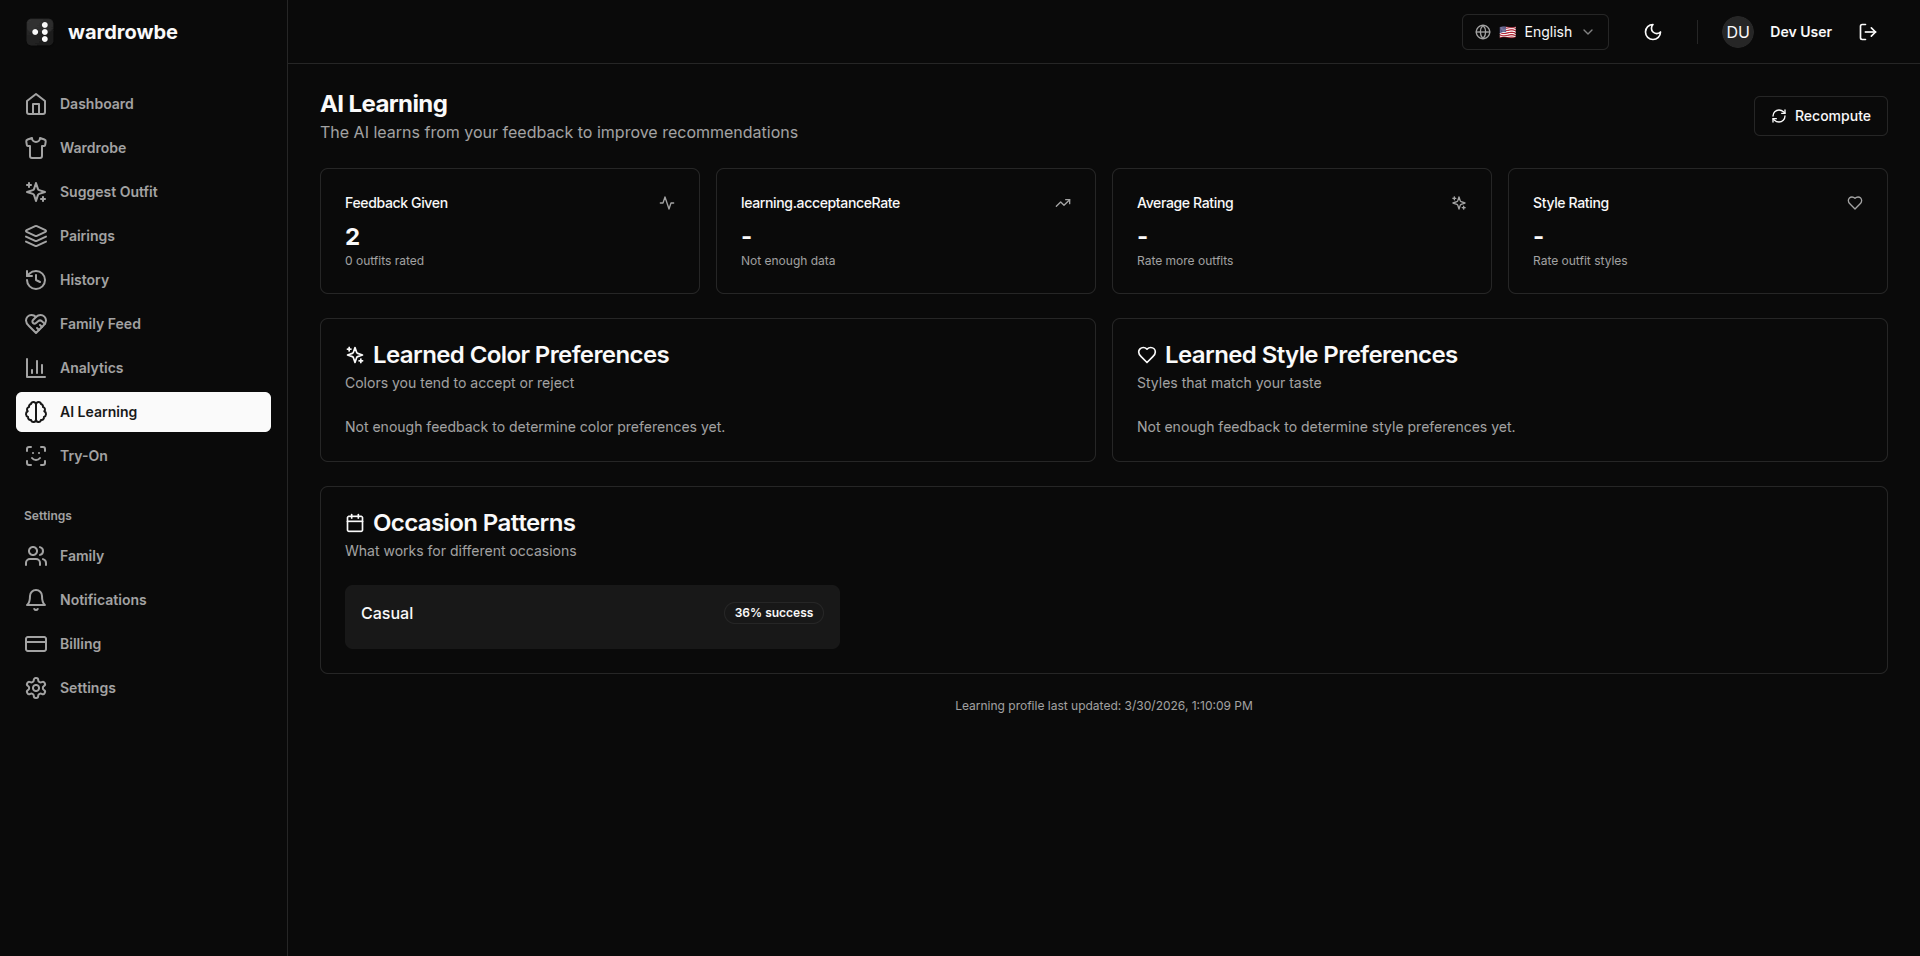This screenshot has height=956, width=1920.
Task: Toggle dark mode with the moon icon
Action: tap(1652, 32)
